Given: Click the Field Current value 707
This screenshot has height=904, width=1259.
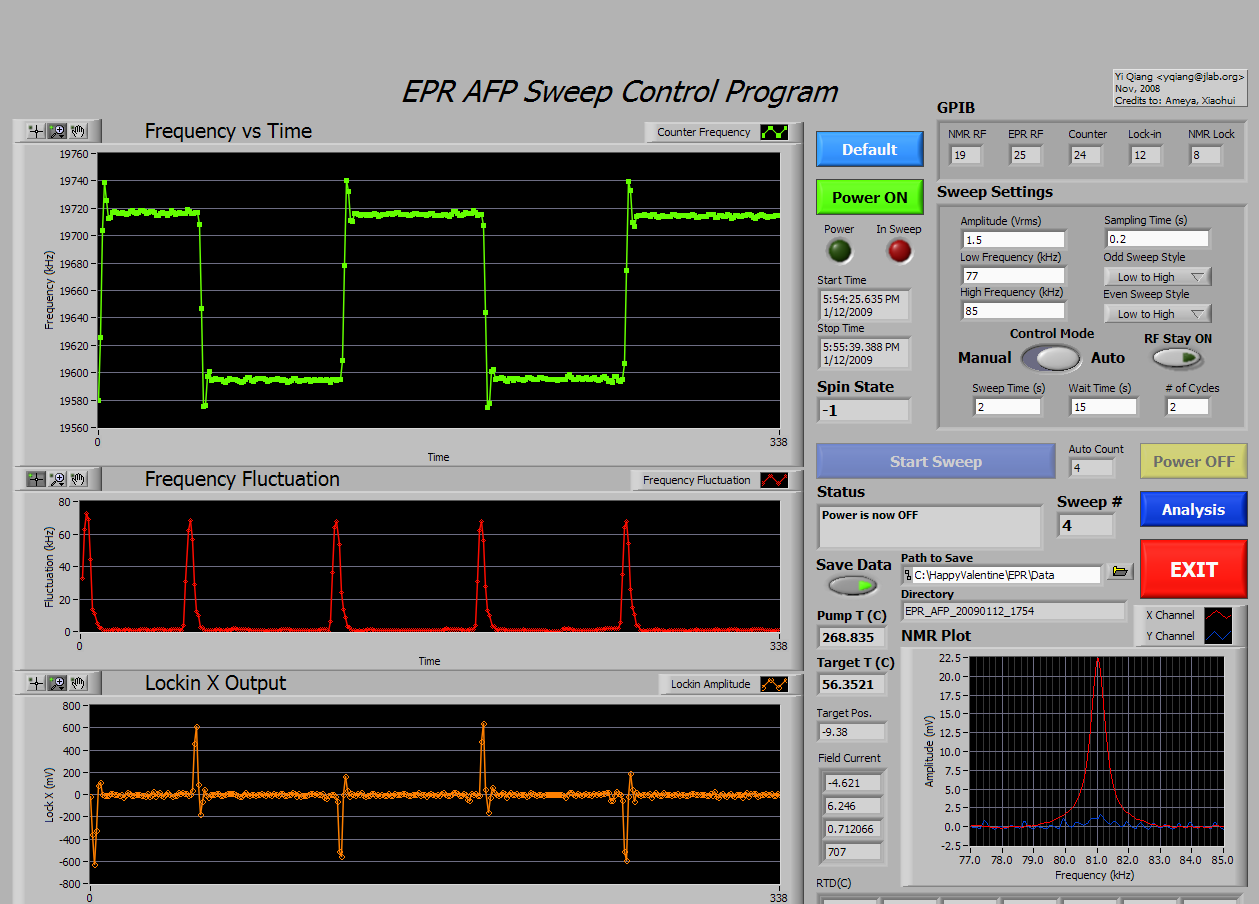Looking at the screenshot, I should (852, 852).
